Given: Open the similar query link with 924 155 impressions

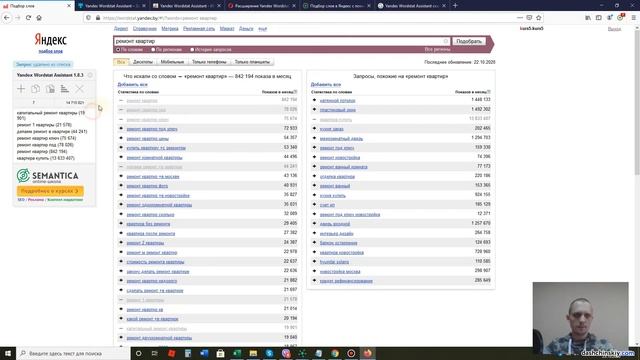Looking at the screenshot, I should (x=333, y=196).
